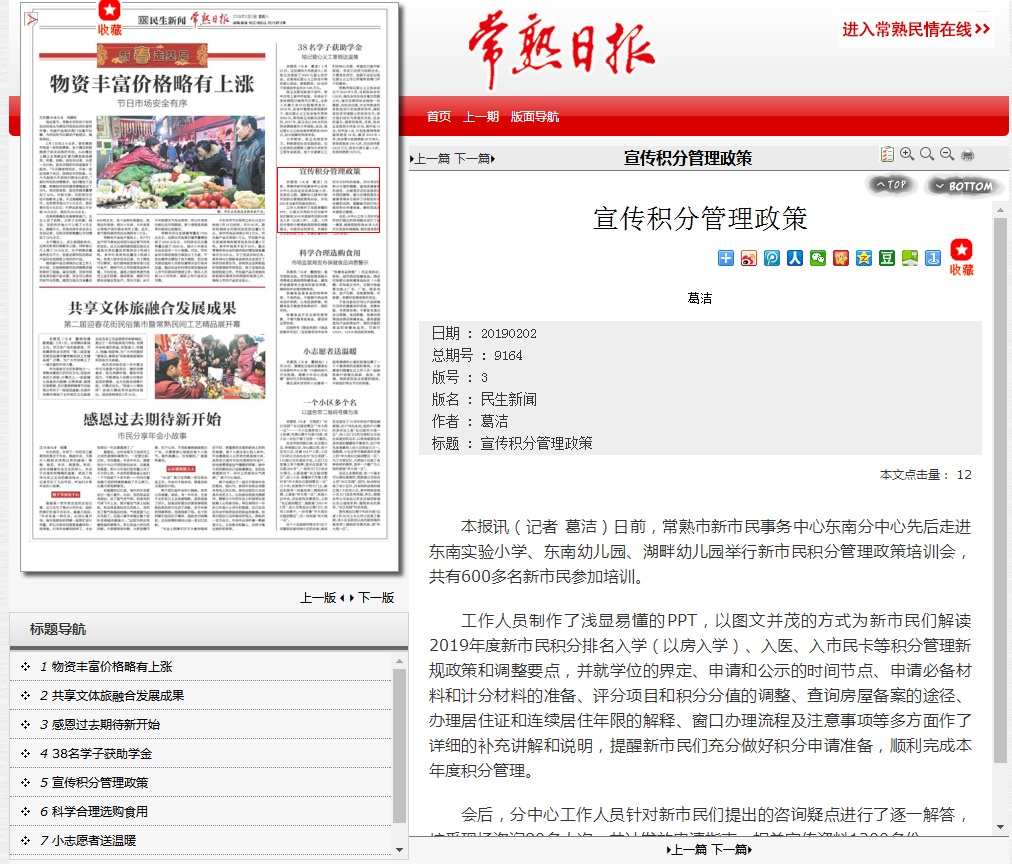Click the title list scrollbar down arrow
Screen dimensions: 1012x864
[x=400, y=850]
